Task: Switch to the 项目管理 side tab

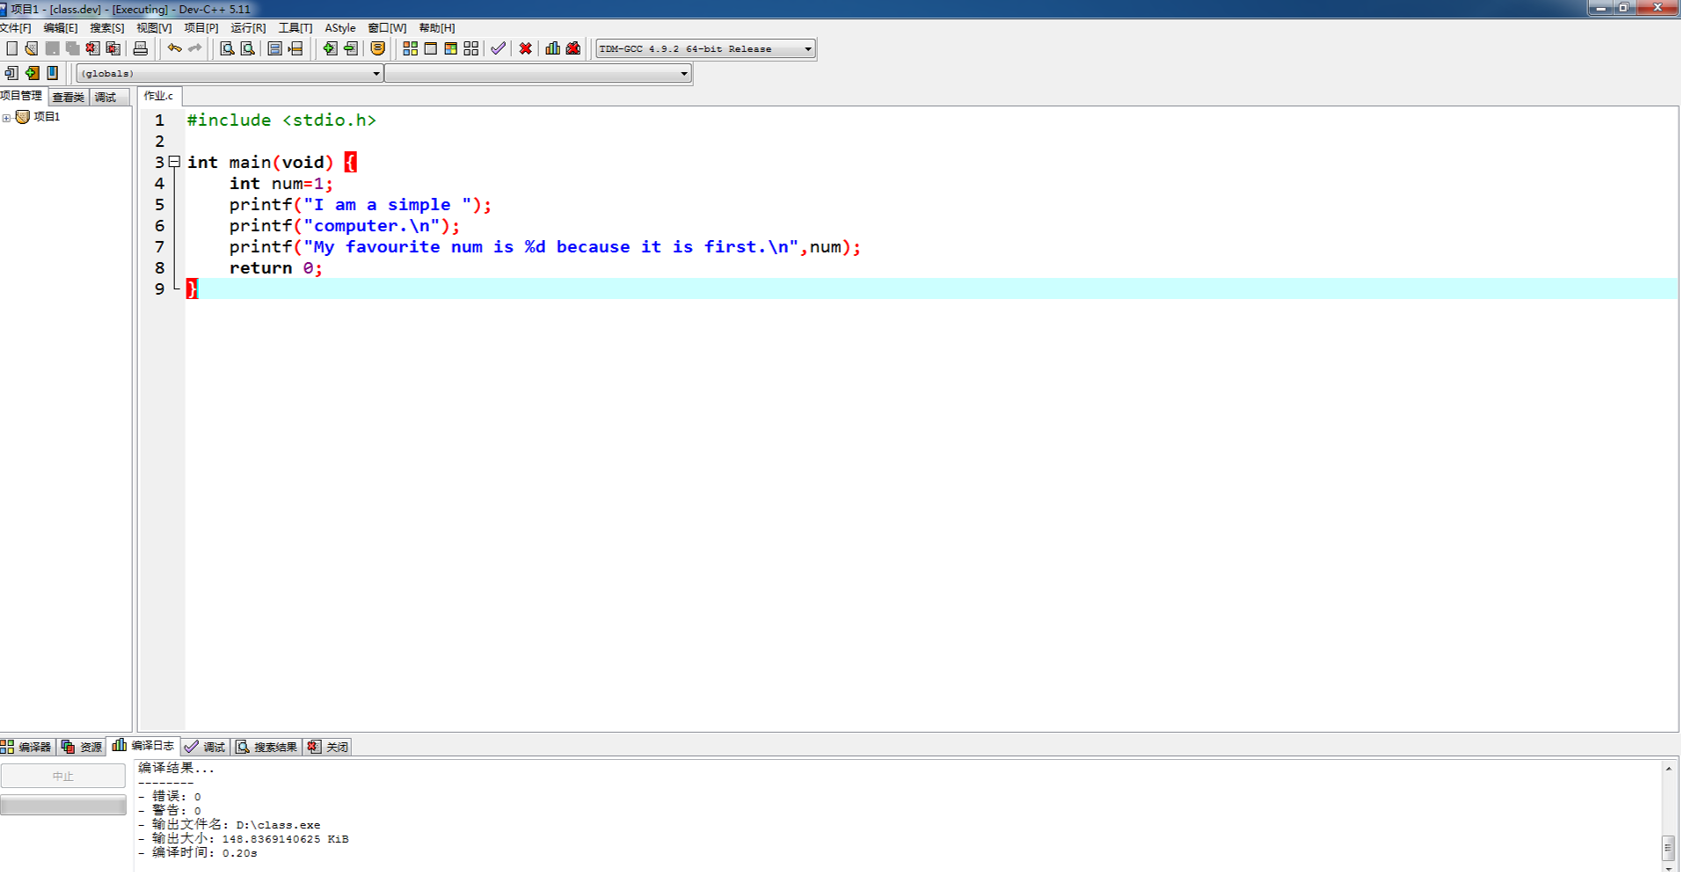Action: [23, 96]
